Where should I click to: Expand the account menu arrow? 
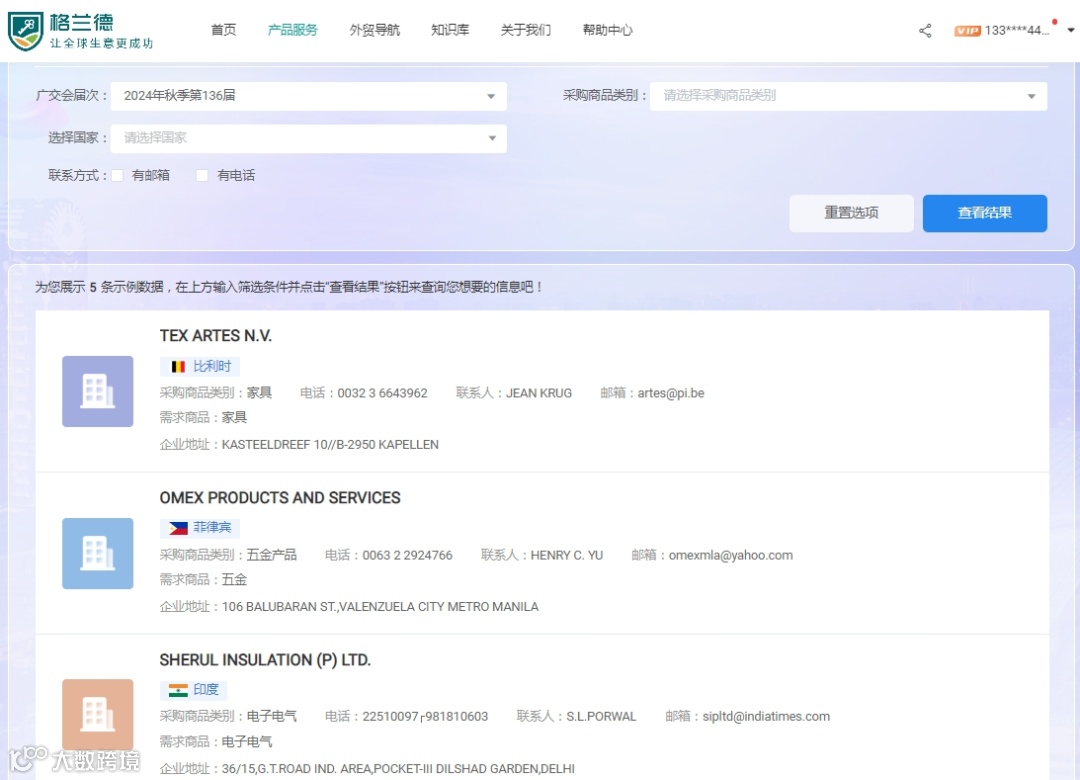tap(1070, 30)
